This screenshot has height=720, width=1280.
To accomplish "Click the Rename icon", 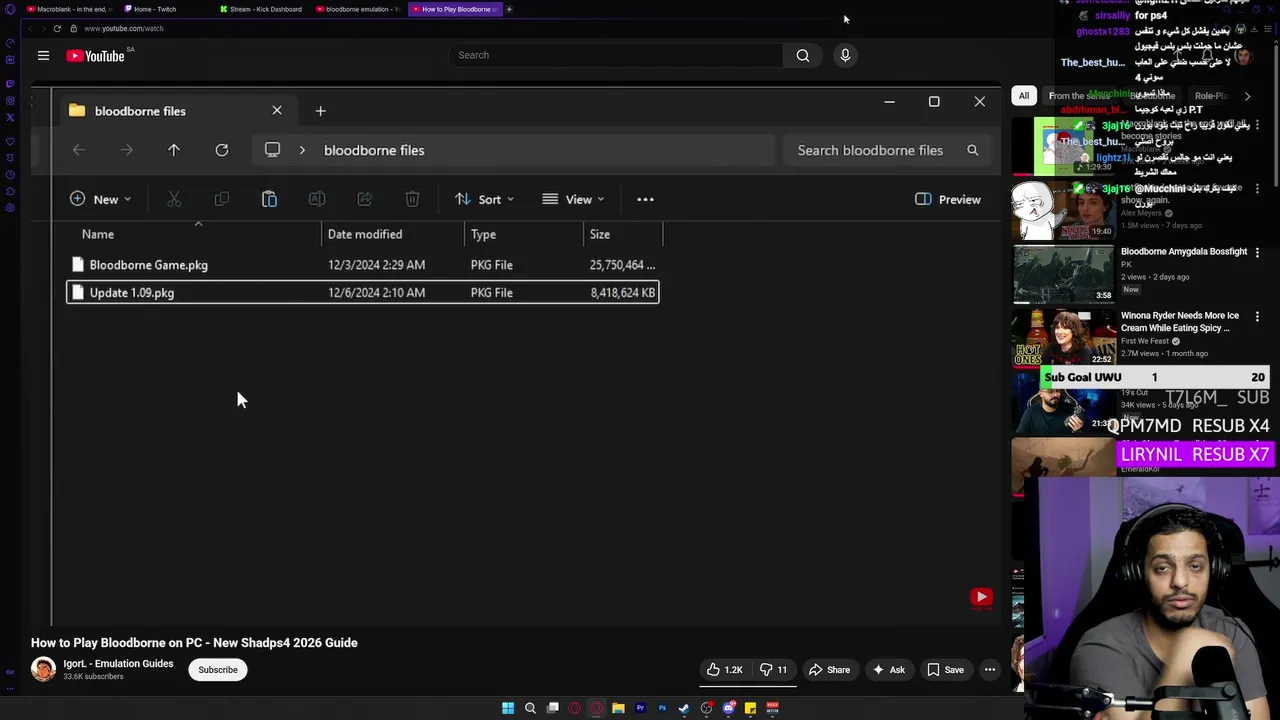I will coord(317,199).
